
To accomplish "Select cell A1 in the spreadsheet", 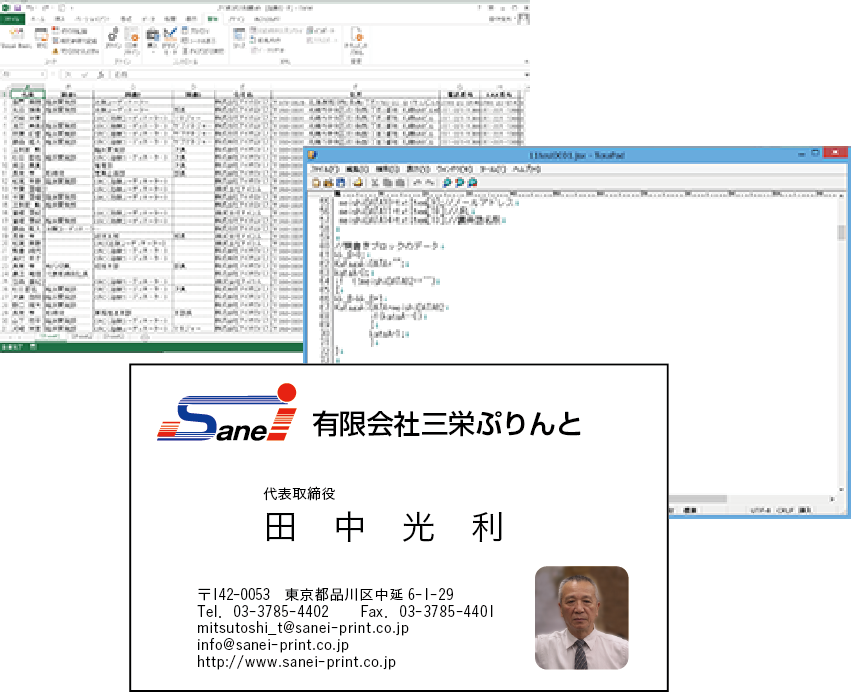I will (26, 94).
